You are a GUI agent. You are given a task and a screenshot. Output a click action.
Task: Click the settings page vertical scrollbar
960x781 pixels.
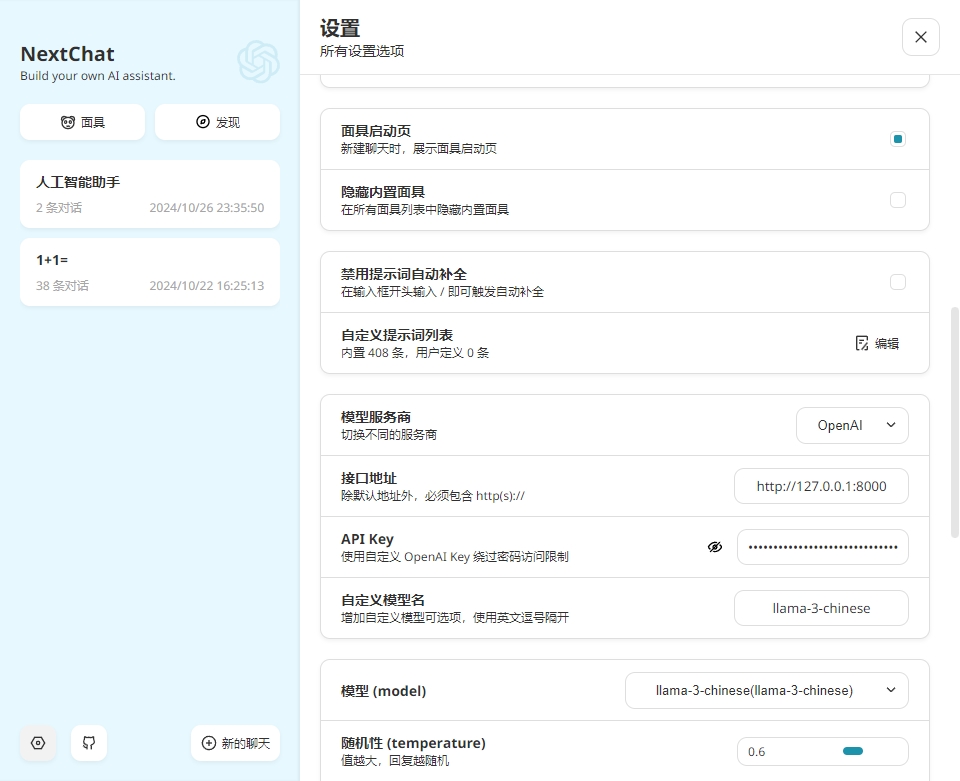[x=954, y=420]
